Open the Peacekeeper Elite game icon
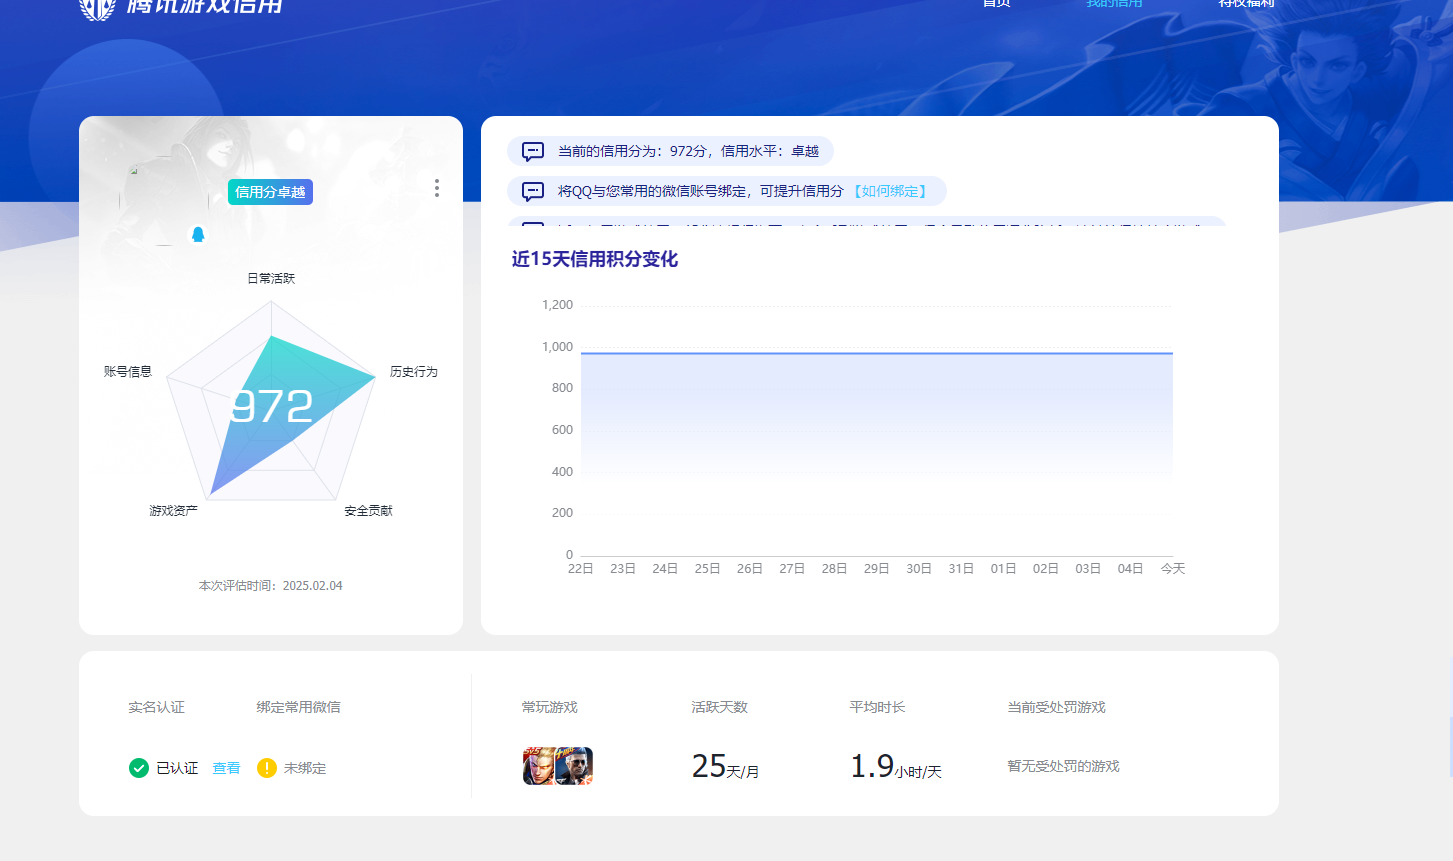 [x=575, y=766]
